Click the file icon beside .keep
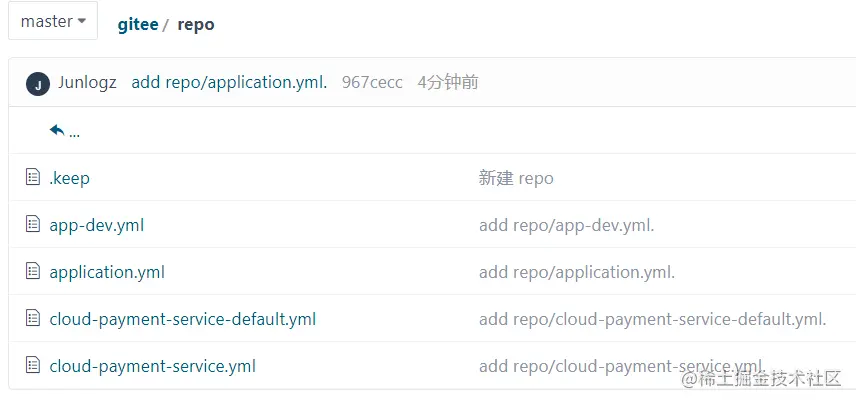The image size is (856, 403). [33, 177]
